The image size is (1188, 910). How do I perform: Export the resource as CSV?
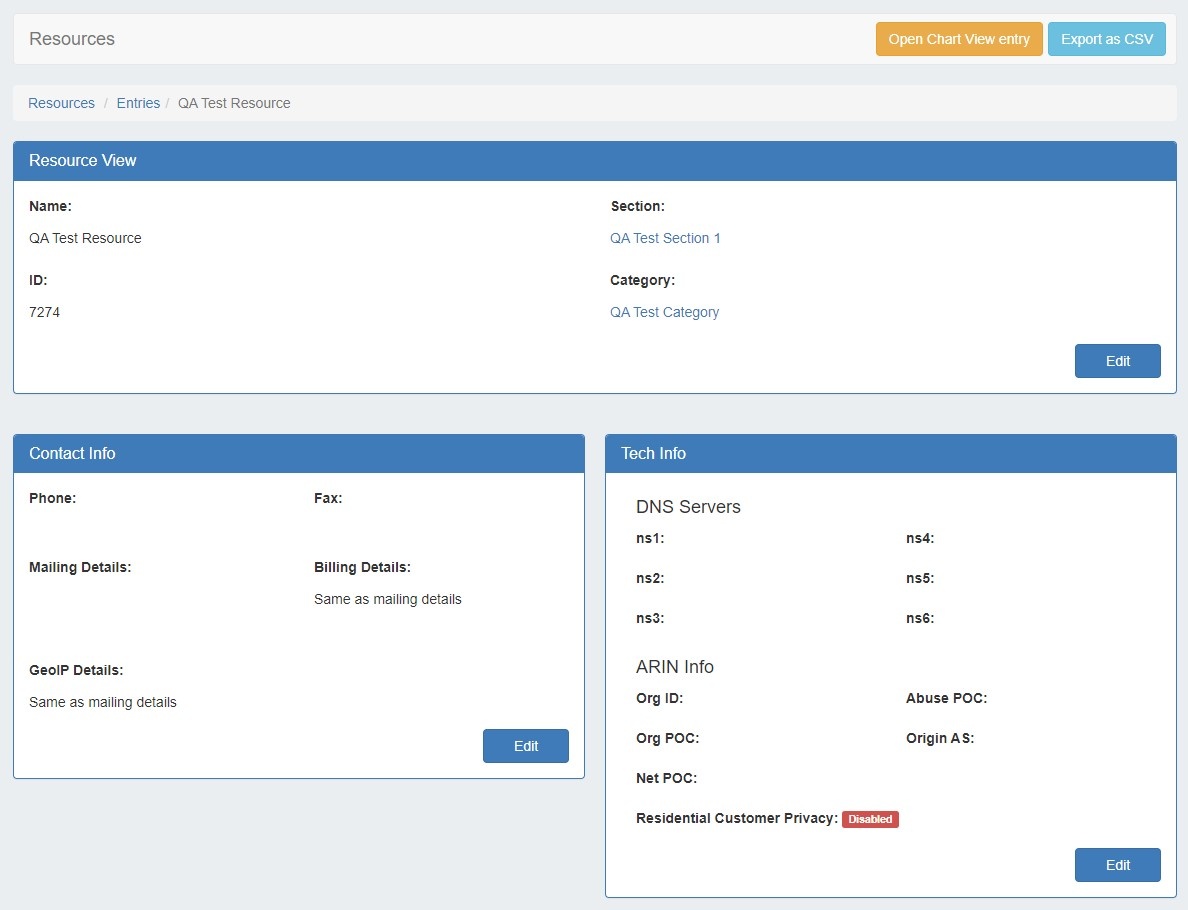[x=1106, y=39]
